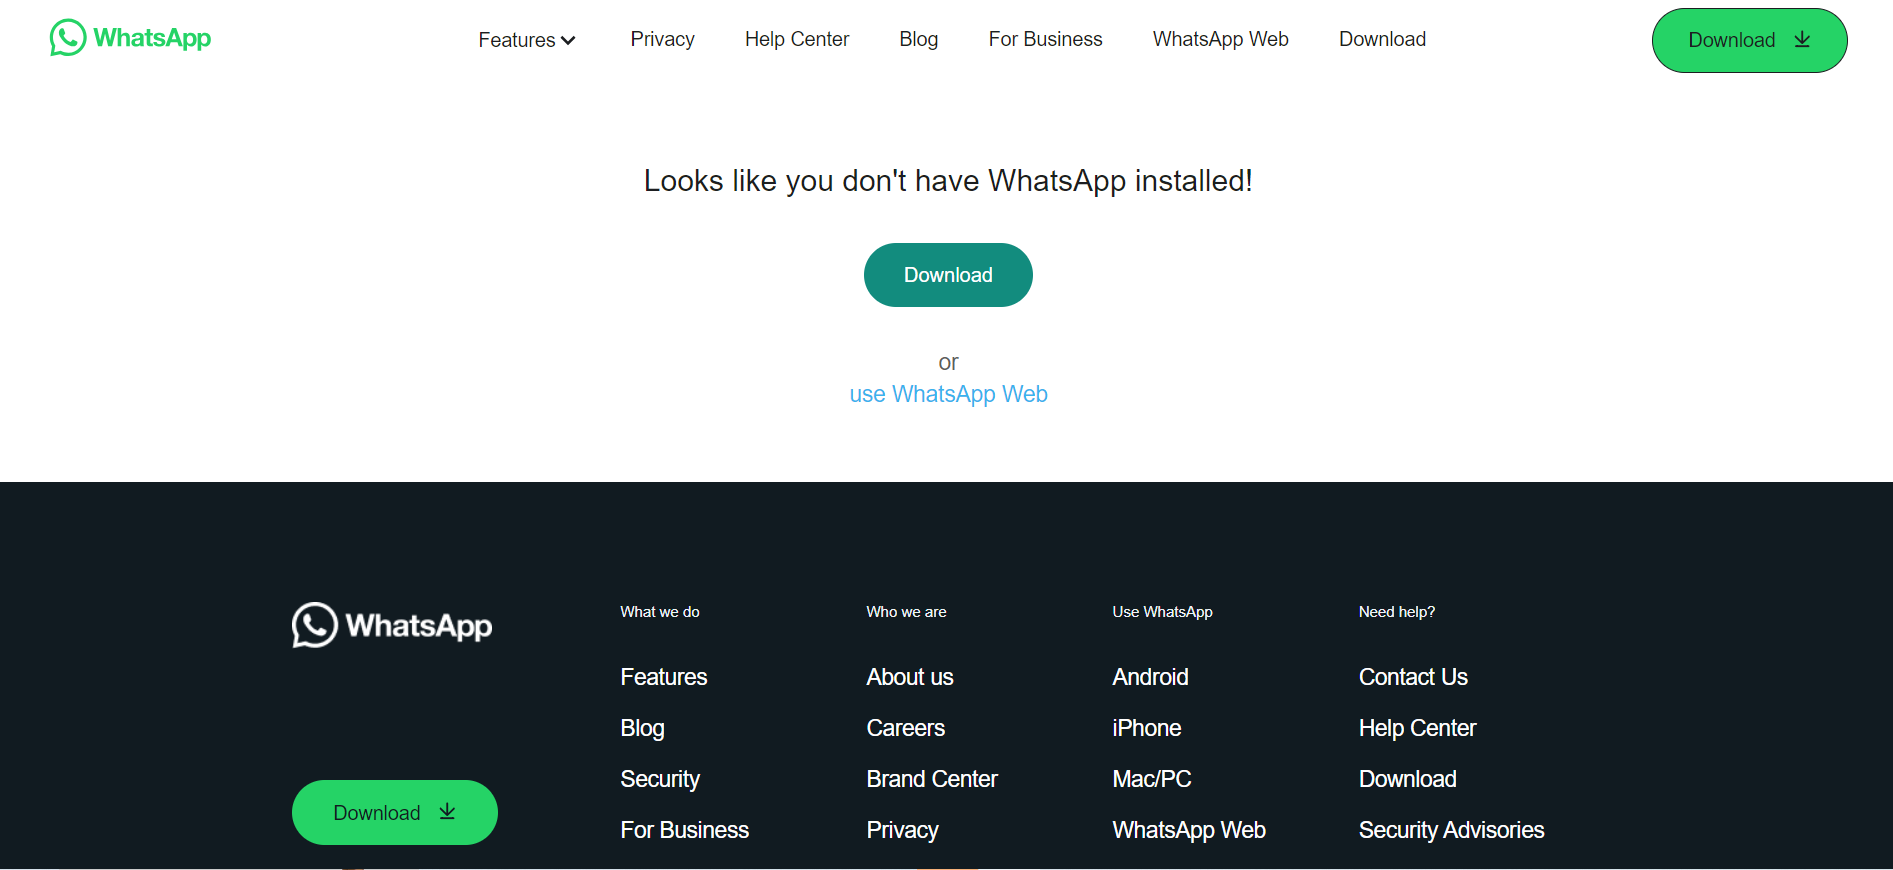Open Help Center link in footer
The width and height of the screenshot is (1893, 870).
(x=1417, y=728)
